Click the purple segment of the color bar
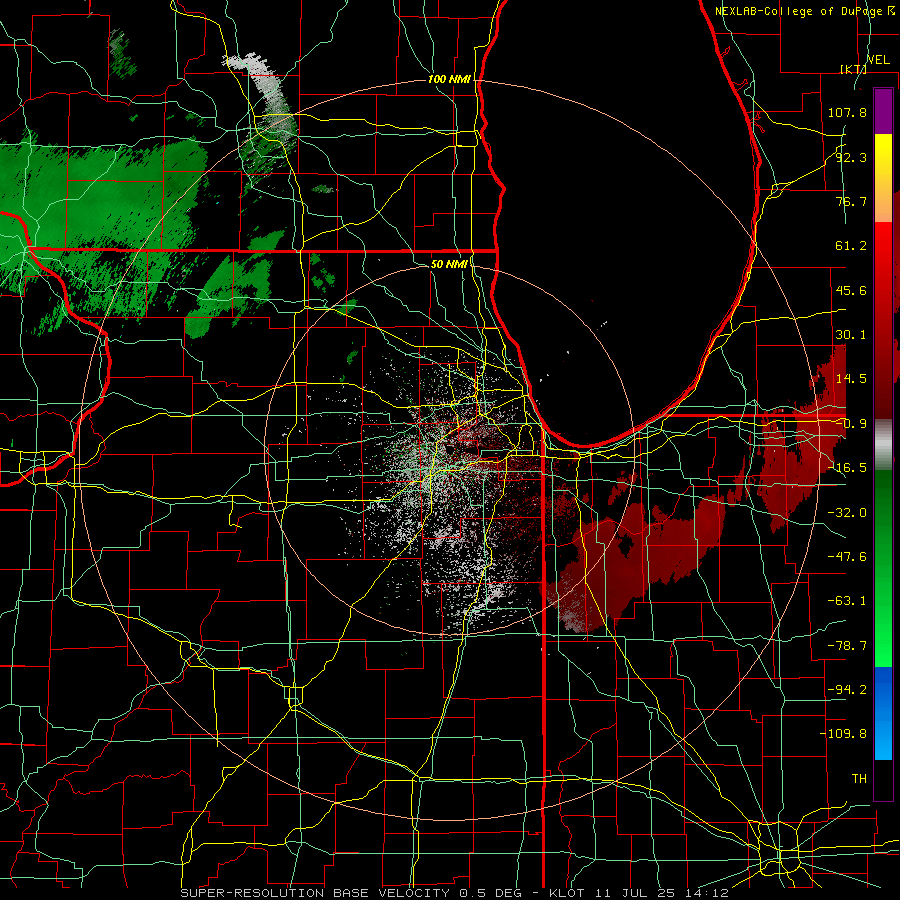This screenshot has height=900, width=900. coord(883,111)
